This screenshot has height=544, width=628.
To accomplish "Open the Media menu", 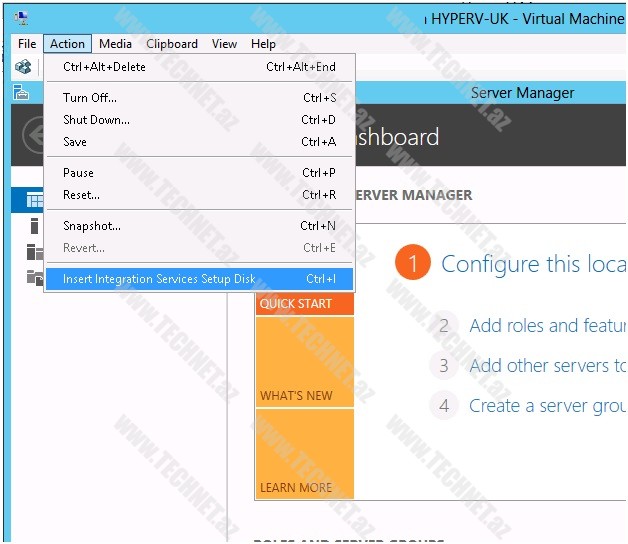I will click(115, 44).
